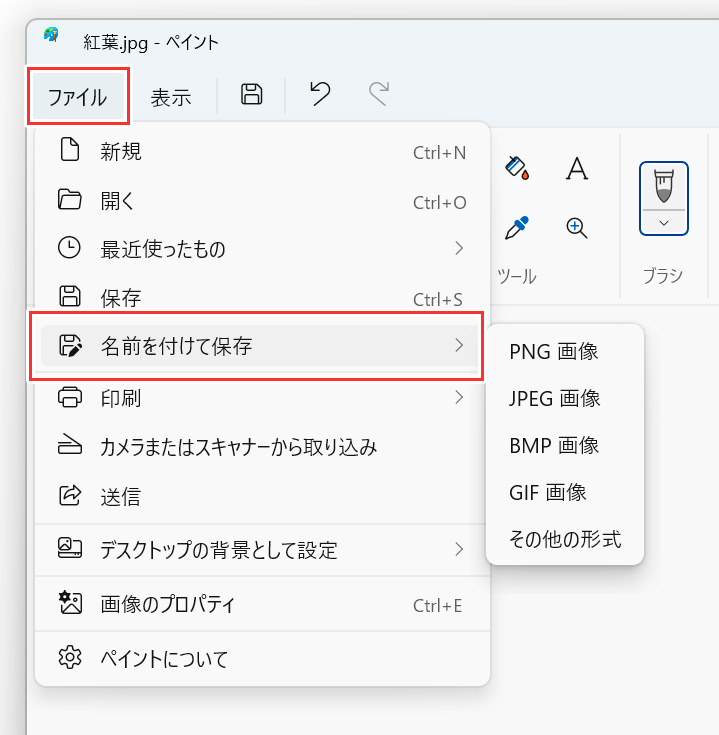This screenshot has height=735, width=719.
Task: Expand the 最近使ったもの submenu
Action: point(262,248)
